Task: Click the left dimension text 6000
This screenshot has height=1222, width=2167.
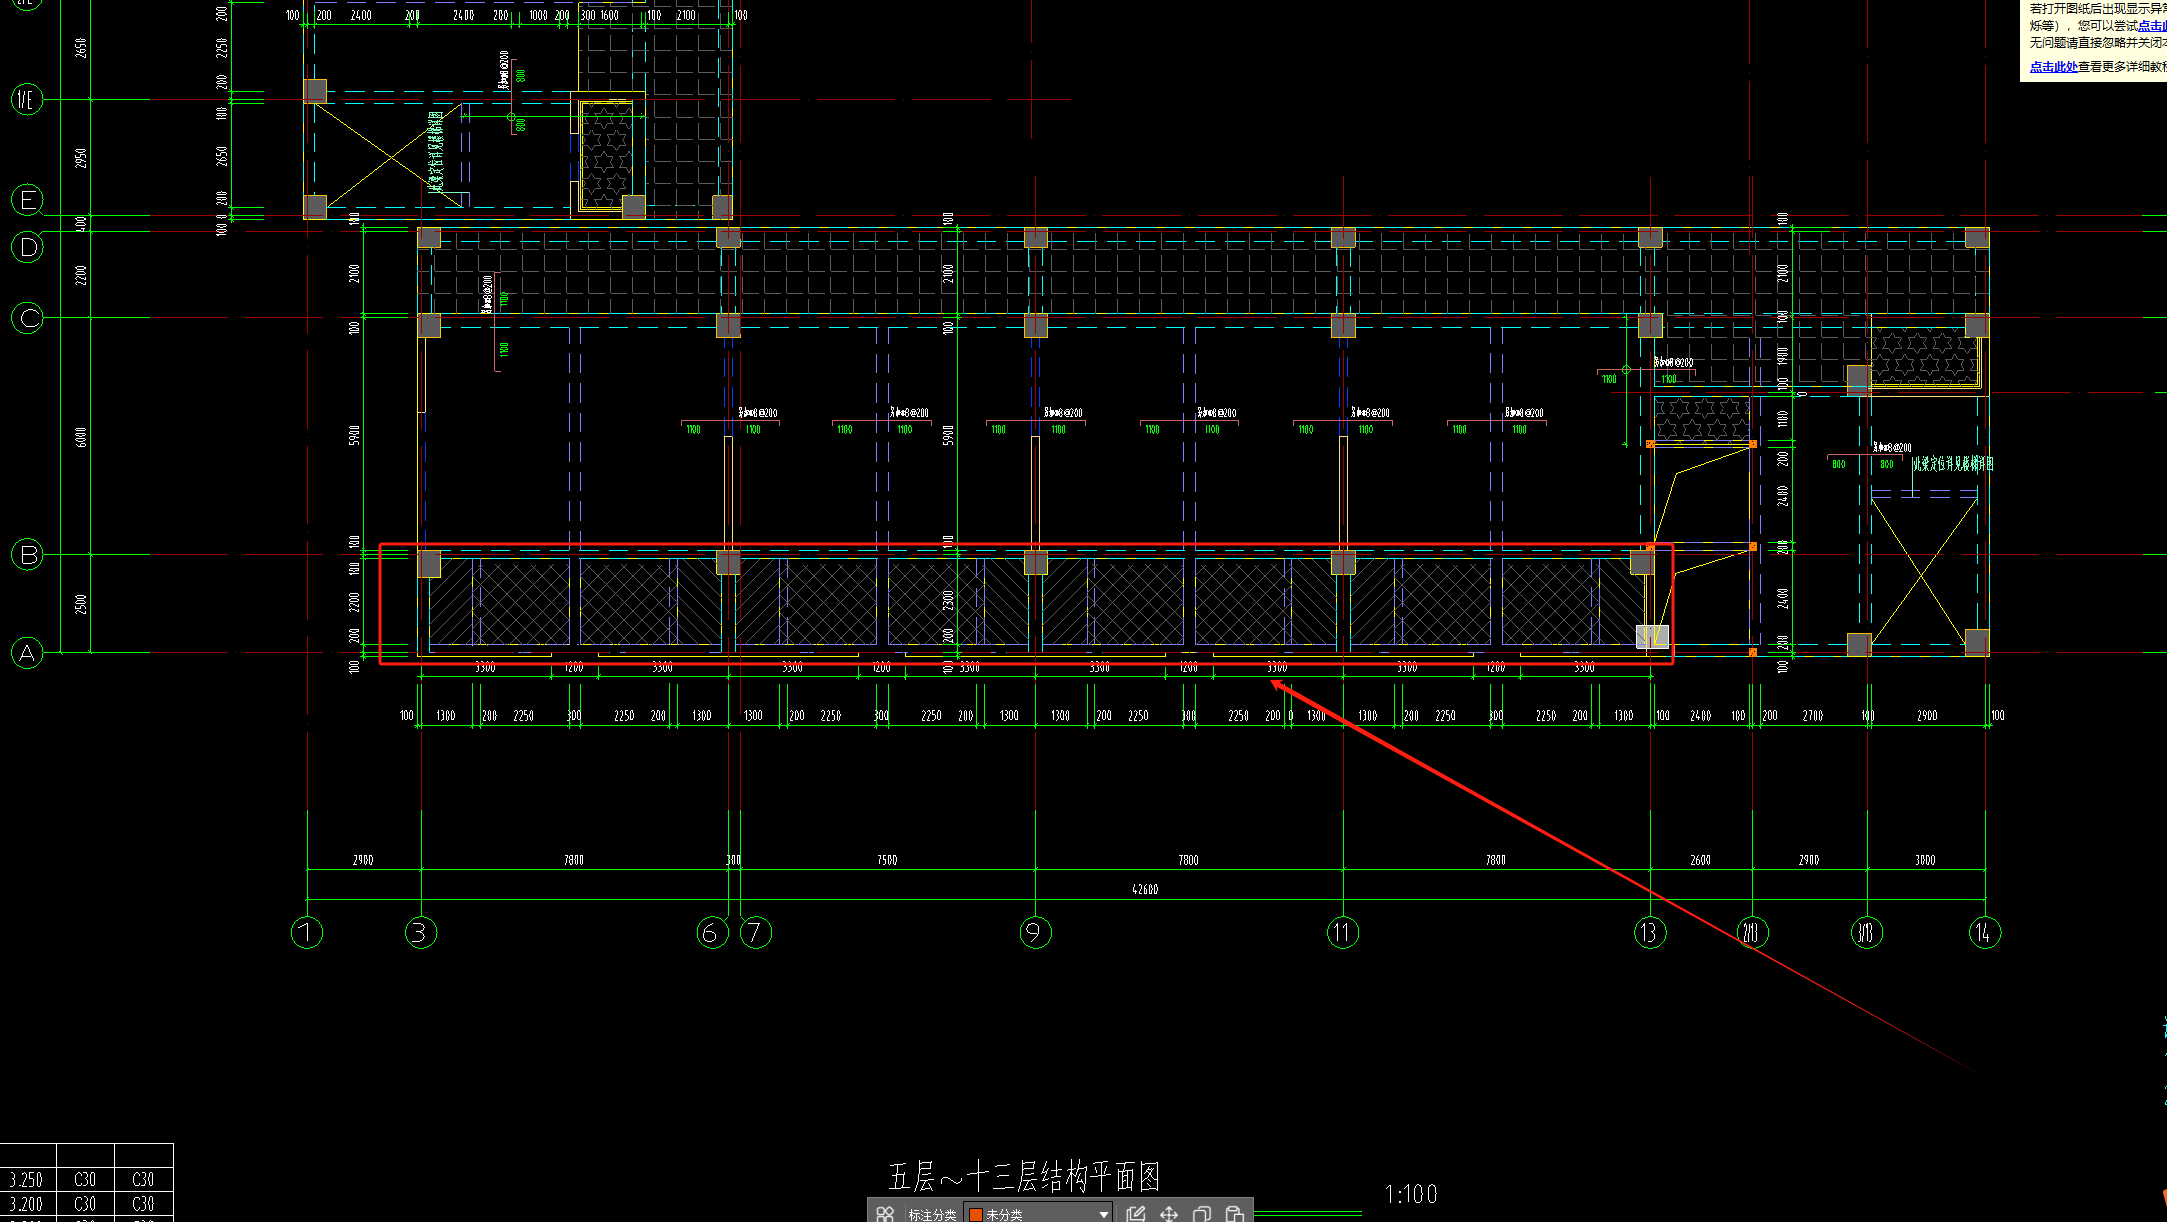Action: 81,437
